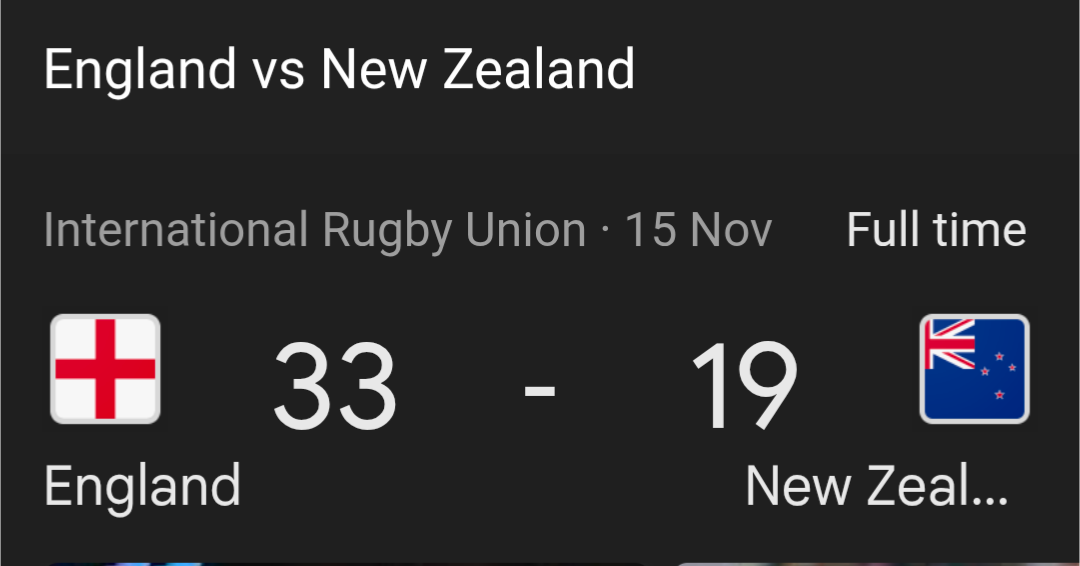This screenshot has height=566, width=1080.
Task: Click the Union Jack on New Zealand's flag
Action: point(951,344)
